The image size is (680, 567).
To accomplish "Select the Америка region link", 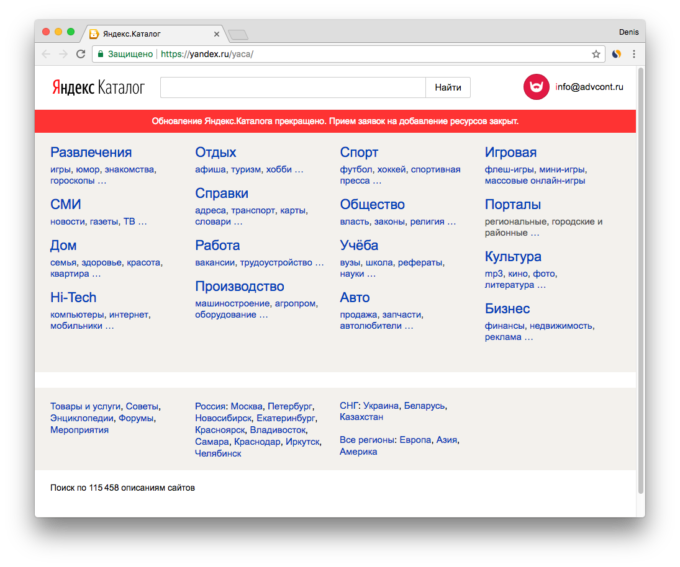I will point(358,452).
